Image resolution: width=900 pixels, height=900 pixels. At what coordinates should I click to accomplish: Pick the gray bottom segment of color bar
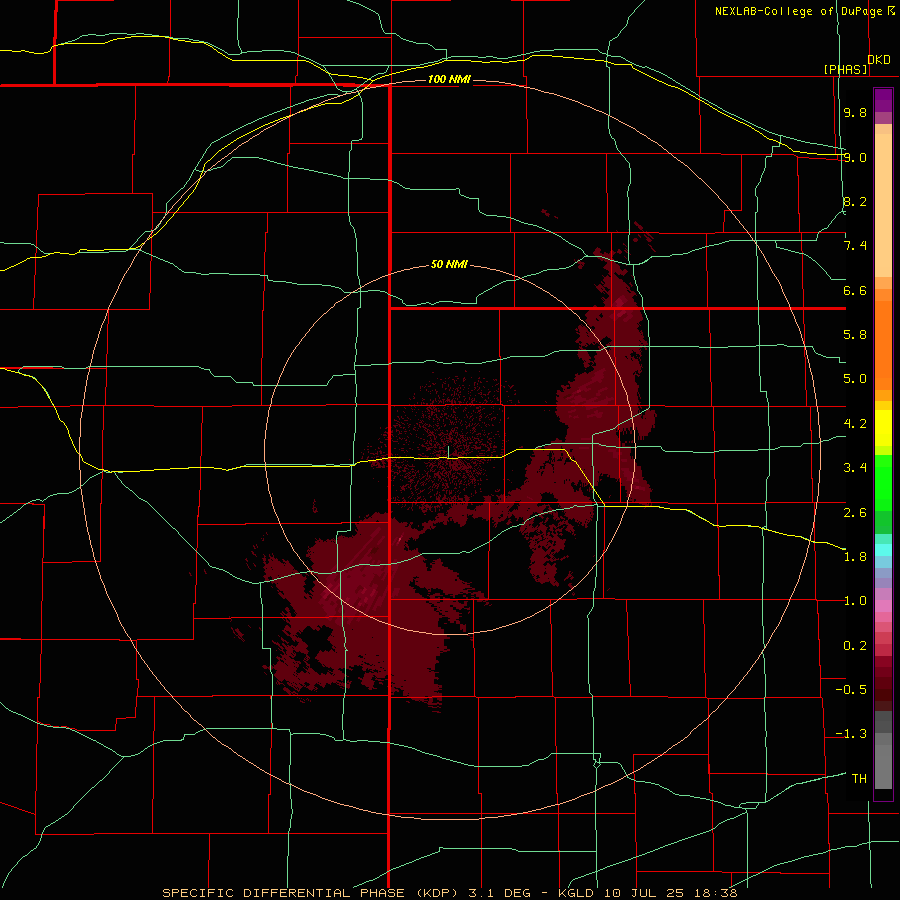[883, 769]
